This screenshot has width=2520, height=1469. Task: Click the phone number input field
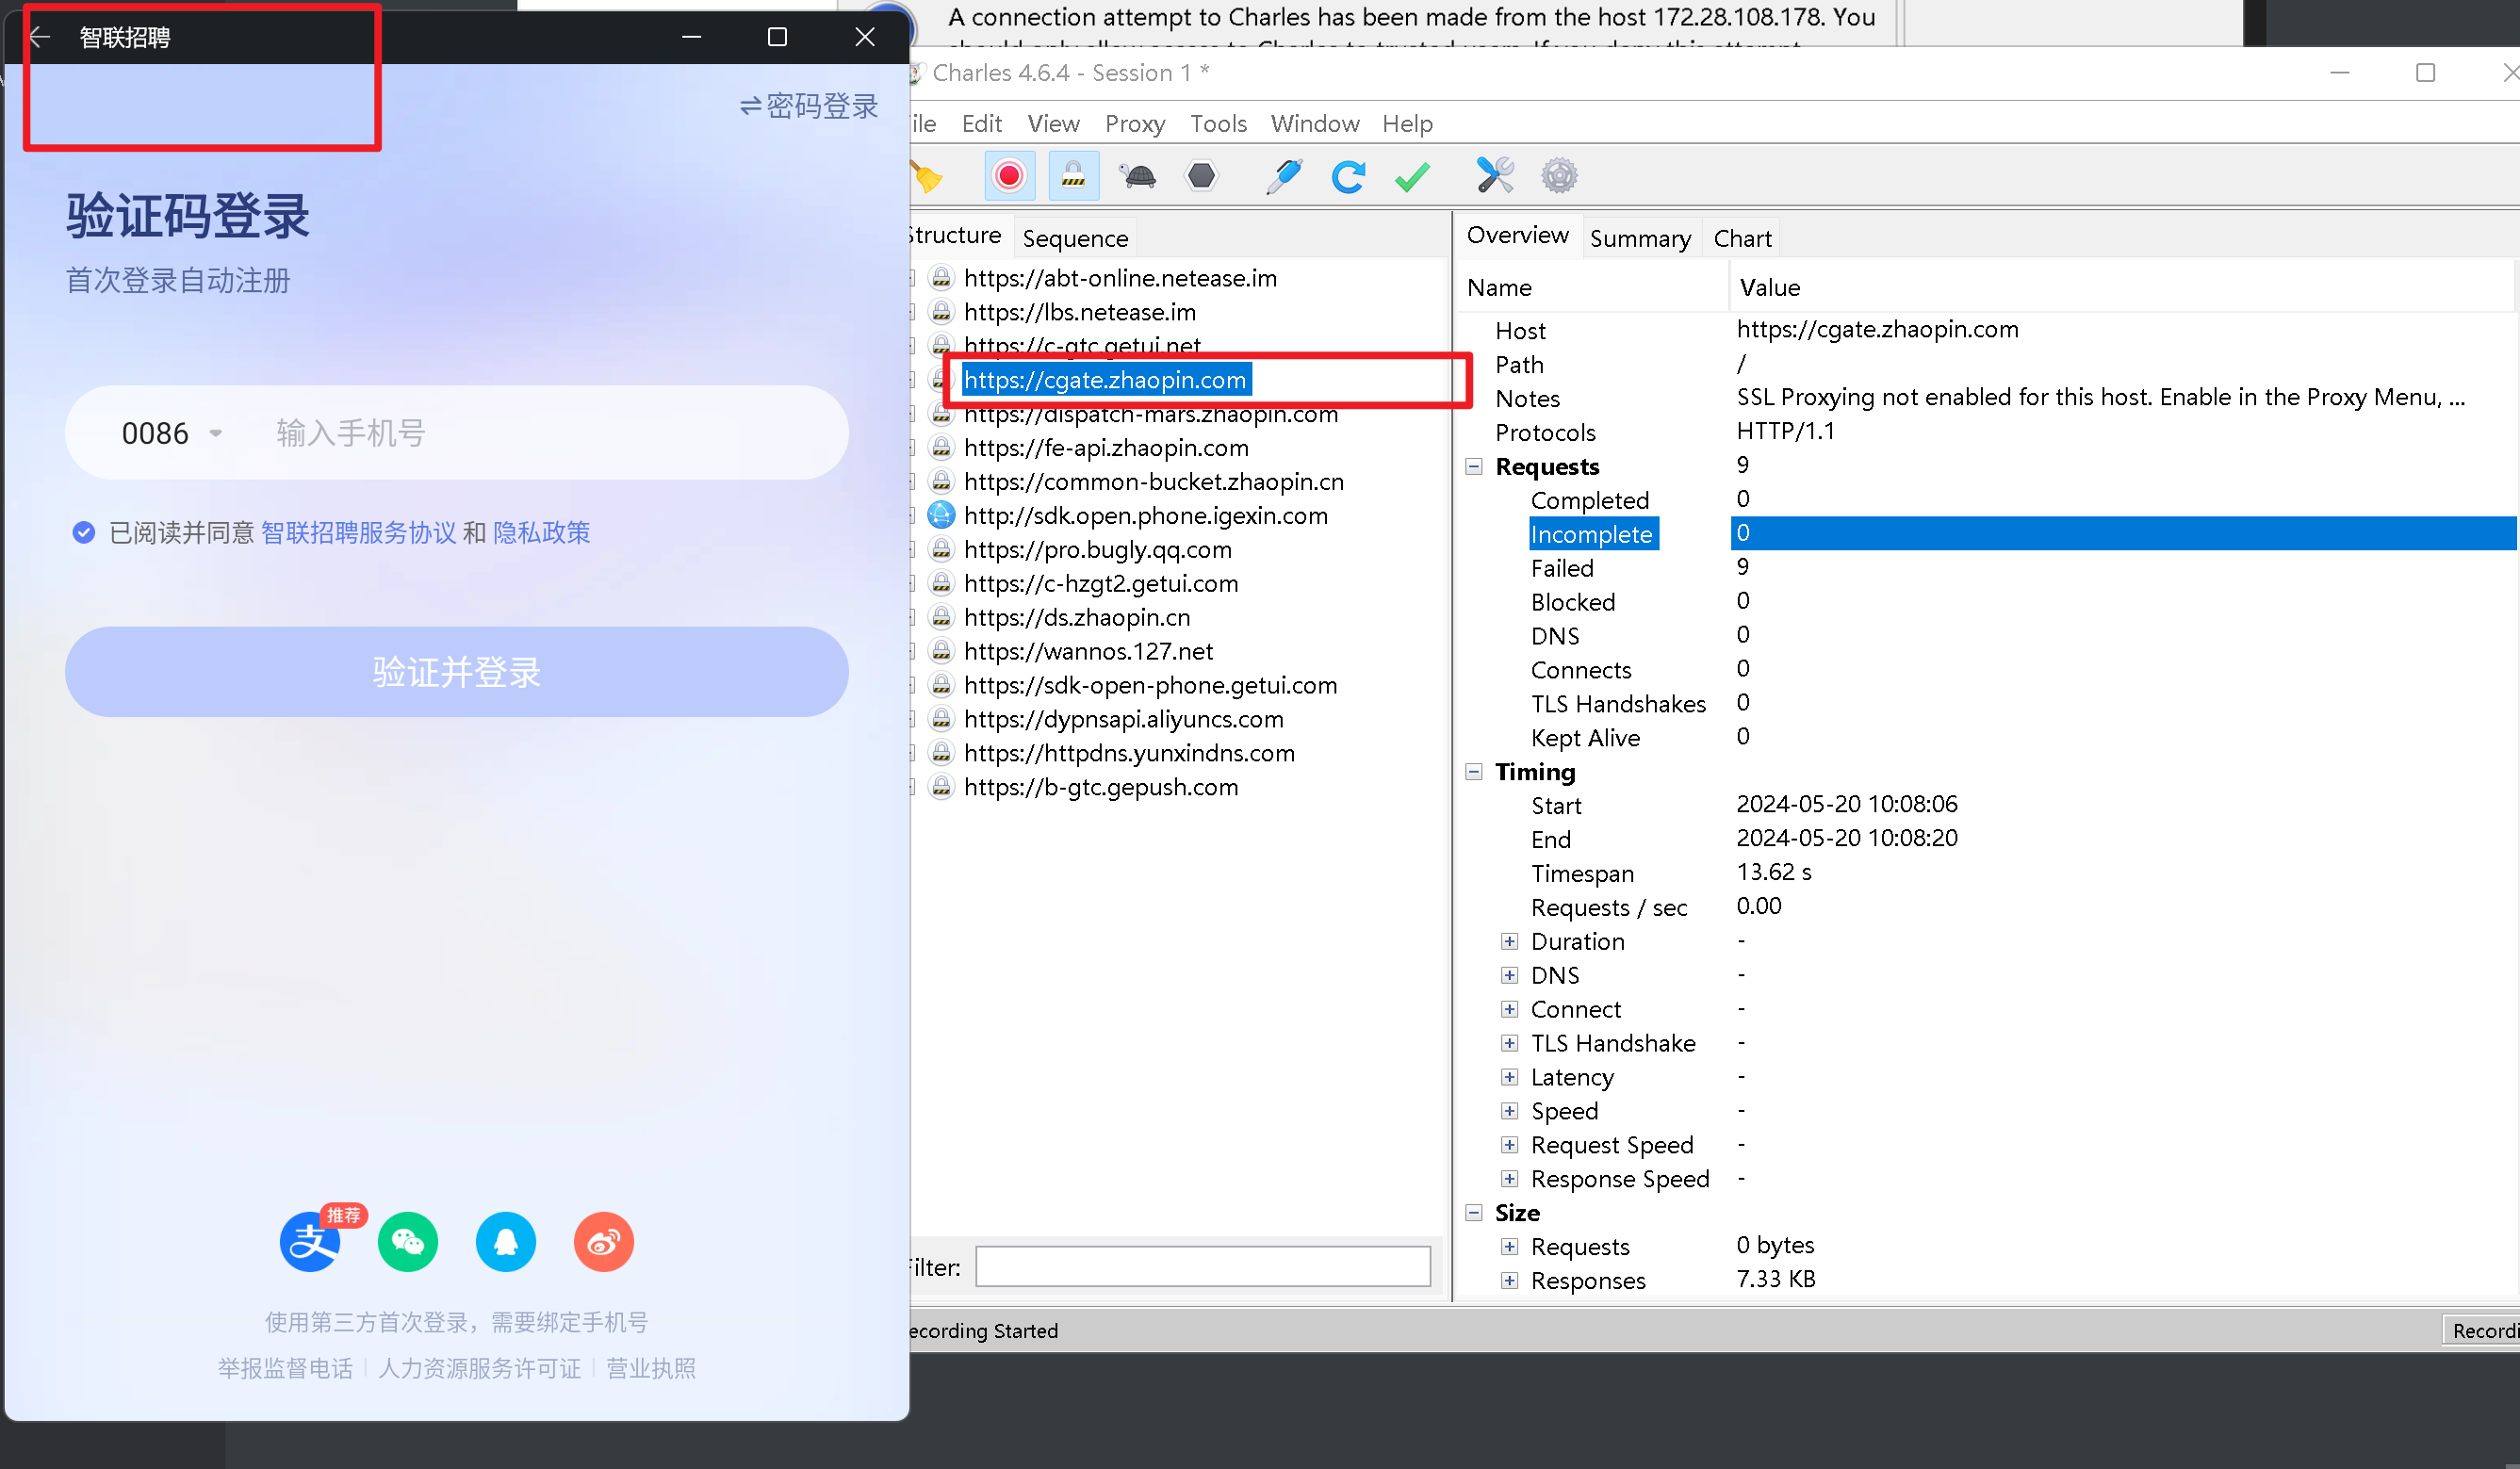[550, 433]
